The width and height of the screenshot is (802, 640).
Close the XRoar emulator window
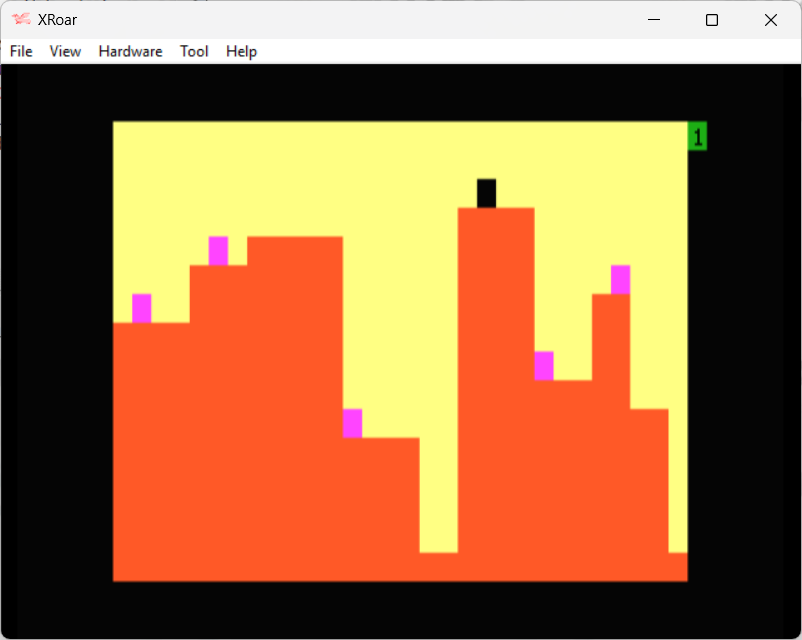(x=770, y=19)
